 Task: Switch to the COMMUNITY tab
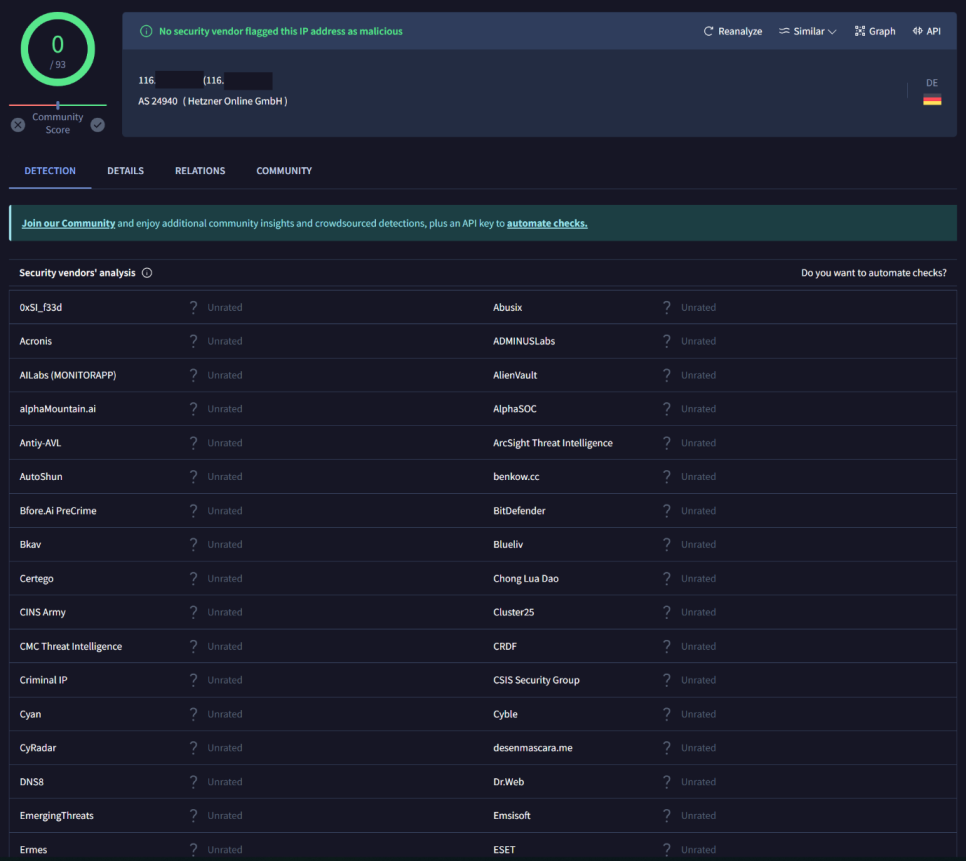(x=284, y=171)
